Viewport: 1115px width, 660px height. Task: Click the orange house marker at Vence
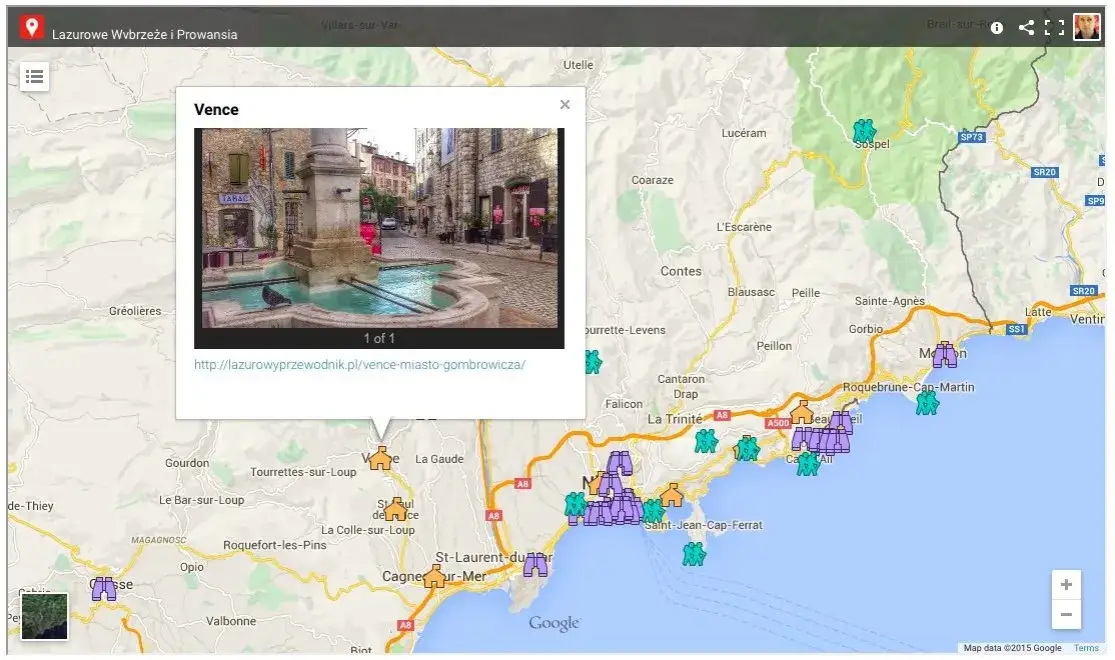pyautogui.click(x=380, y=458)
